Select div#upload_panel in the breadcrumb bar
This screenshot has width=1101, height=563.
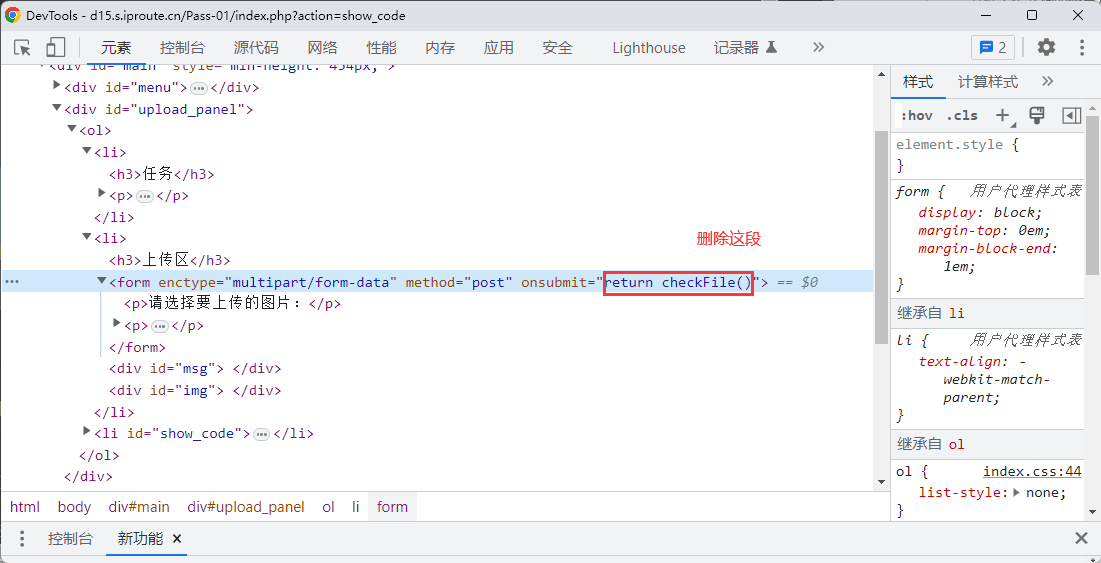coord(246,507)
